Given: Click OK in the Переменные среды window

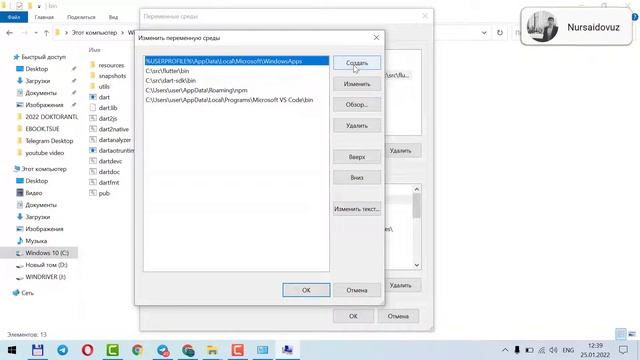Looking at the screenshot, I should click(353, 316).
